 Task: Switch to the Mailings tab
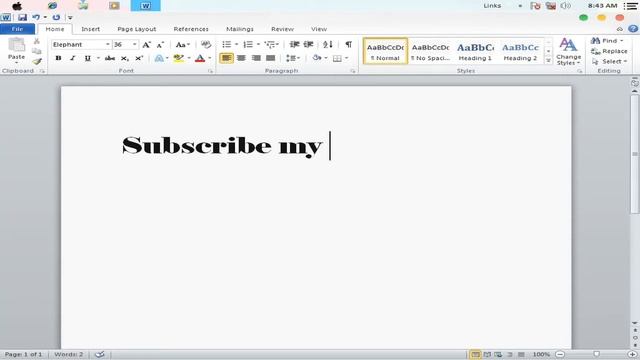240,29
